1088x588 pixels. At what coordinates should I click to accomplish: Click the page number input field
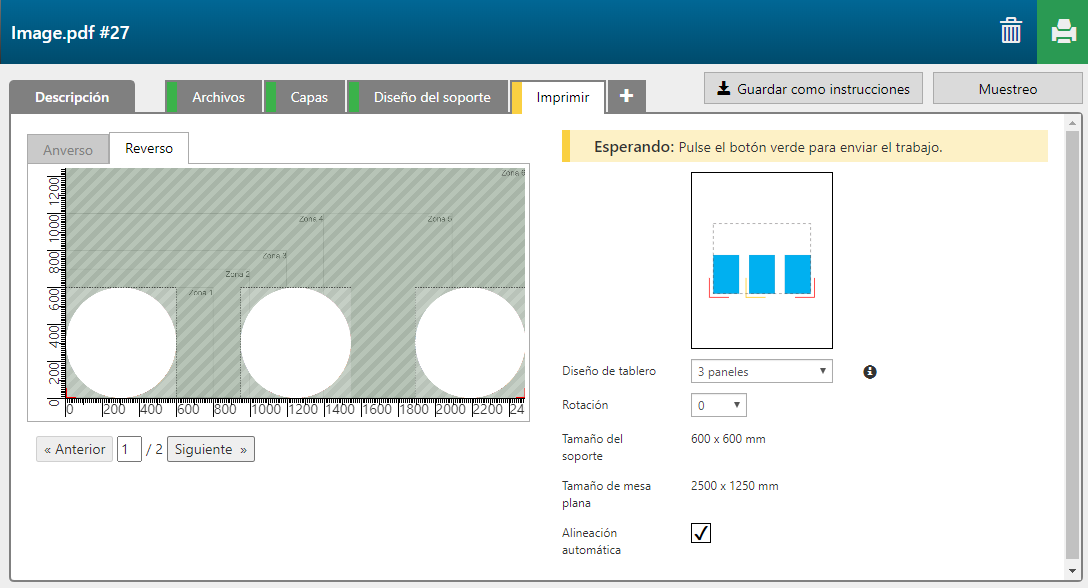point(129,450)
